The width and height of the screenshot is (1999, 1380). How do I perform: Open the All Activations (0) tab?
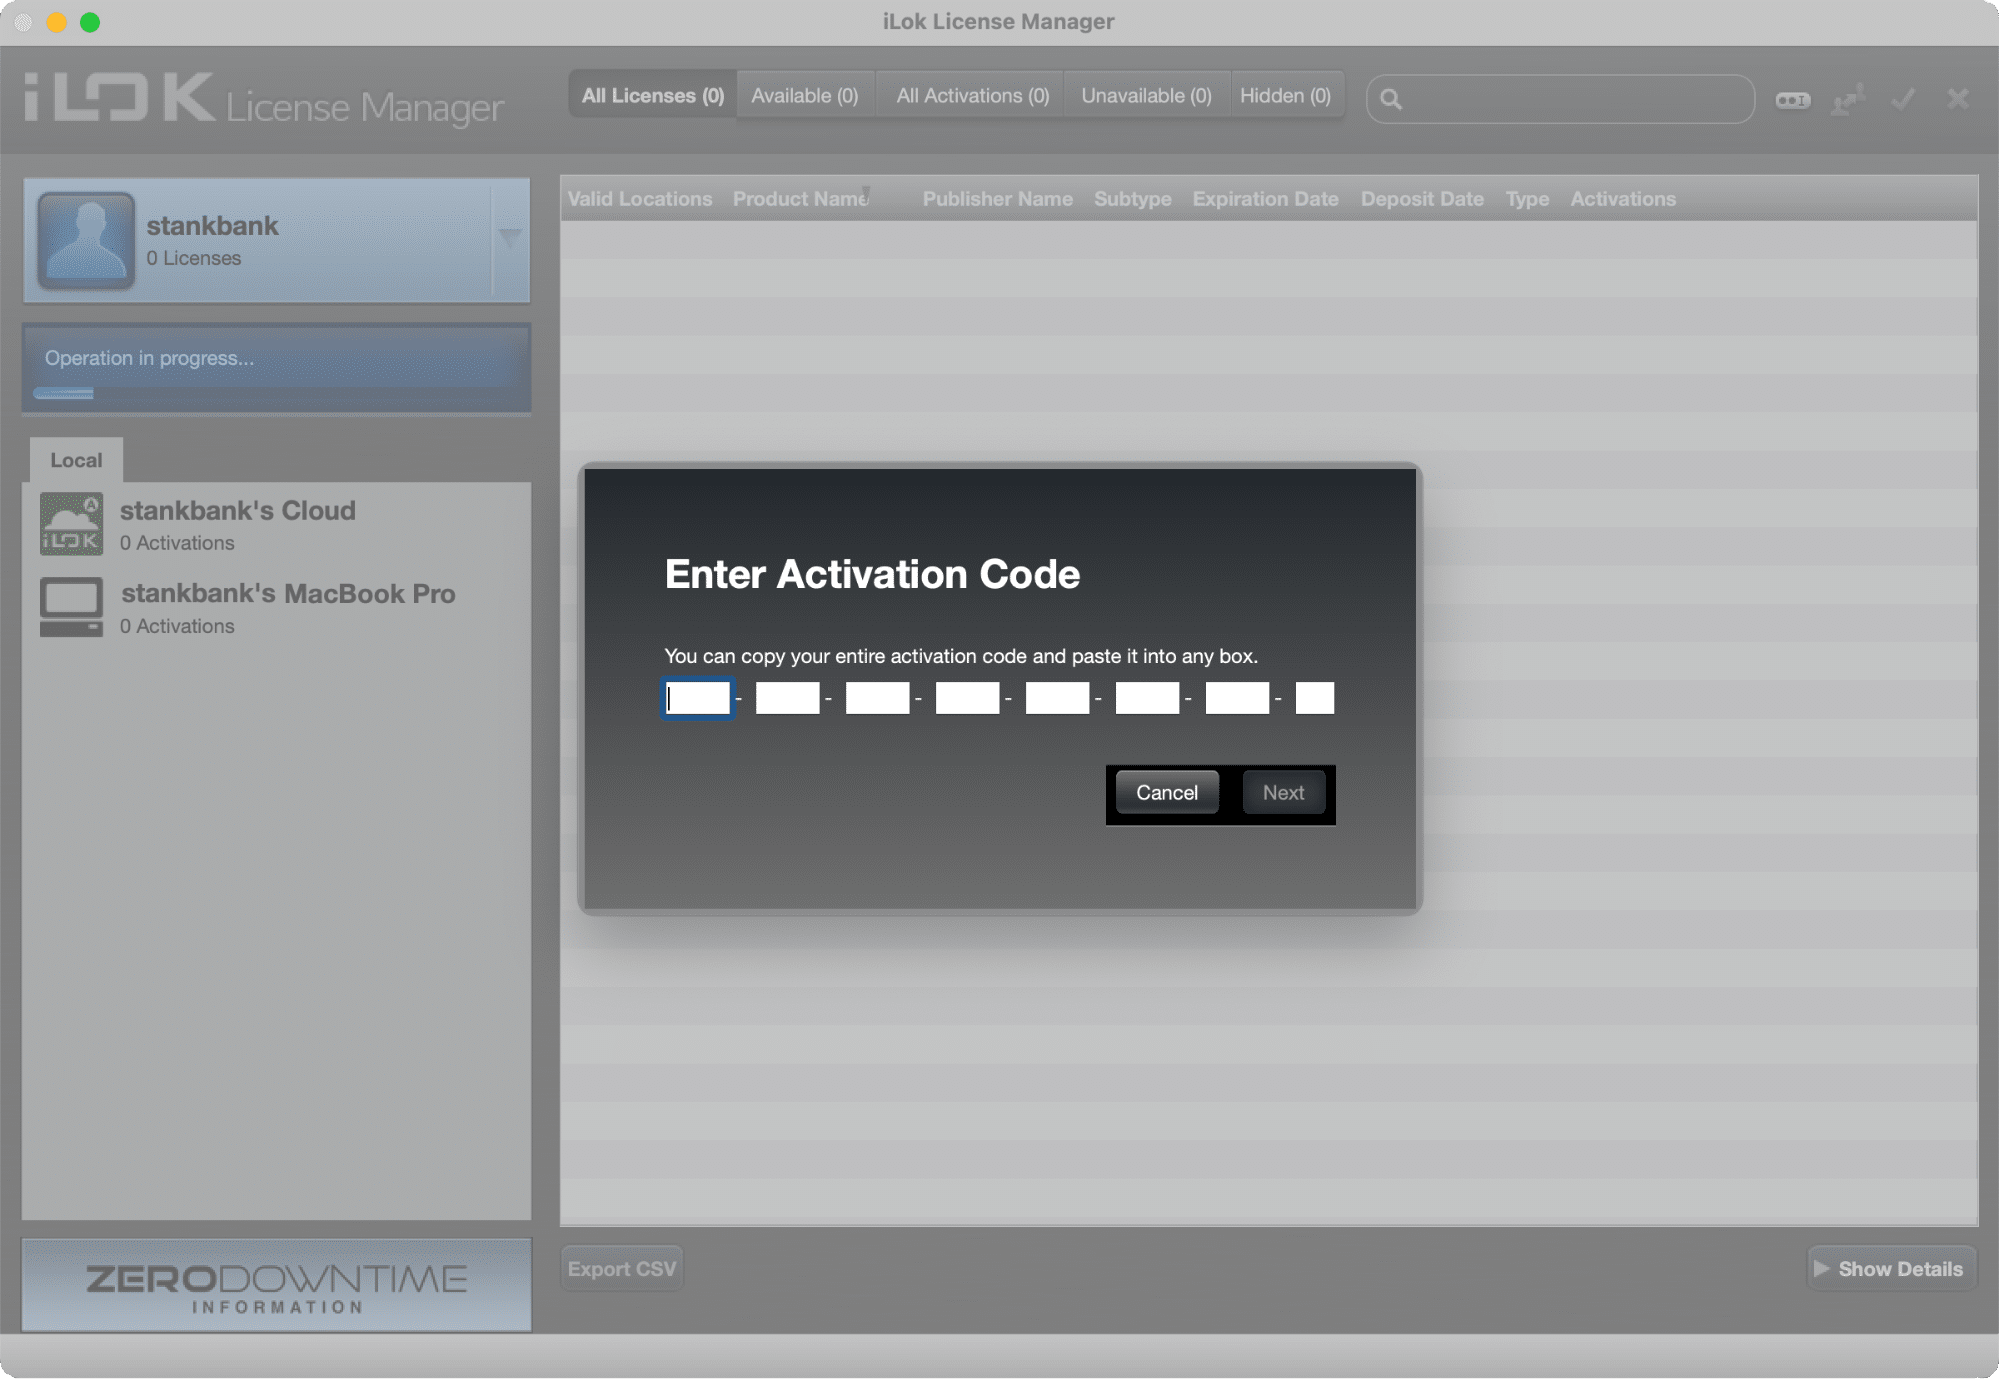(x=972, y=96)
